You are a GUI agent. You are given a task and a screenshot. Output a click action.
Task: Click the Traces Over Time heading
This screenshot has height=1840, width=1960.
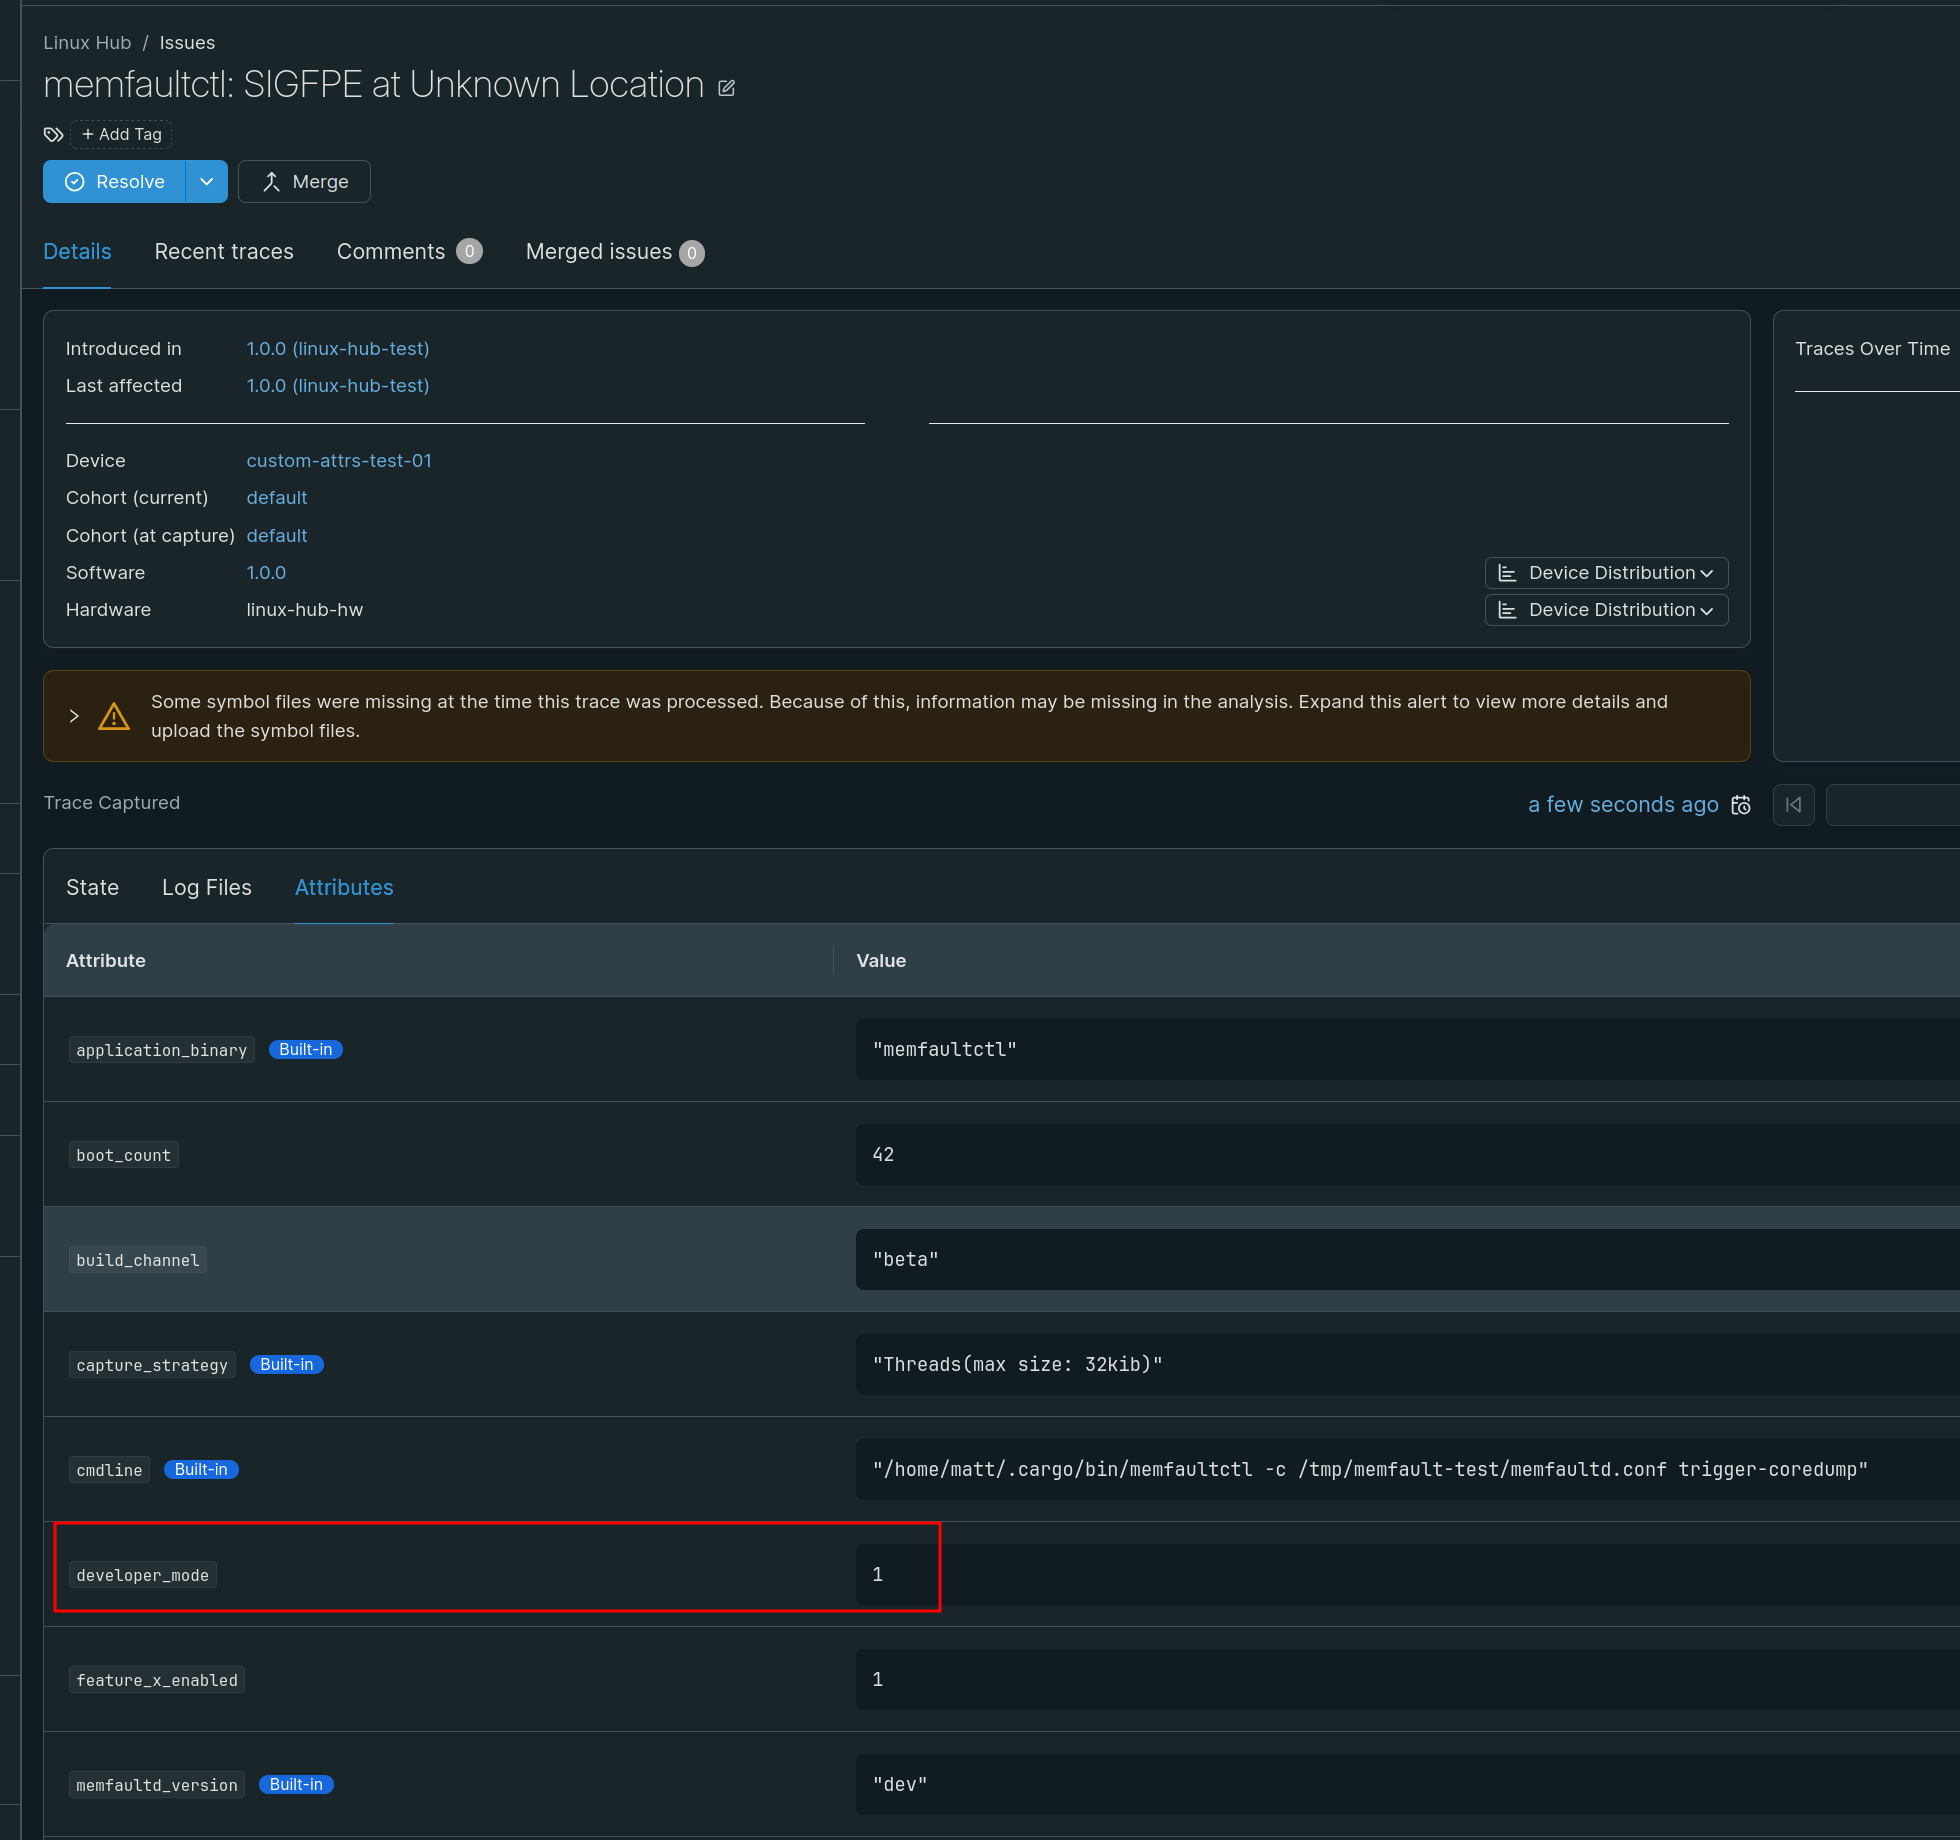click(1872, 349)
